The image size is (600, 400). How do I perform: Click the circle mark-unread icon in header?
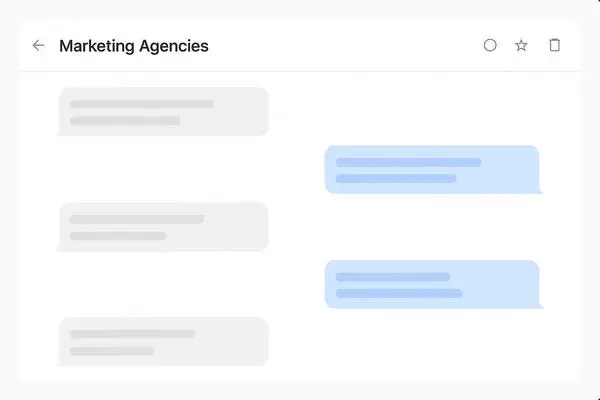click(x=490, y=45)
